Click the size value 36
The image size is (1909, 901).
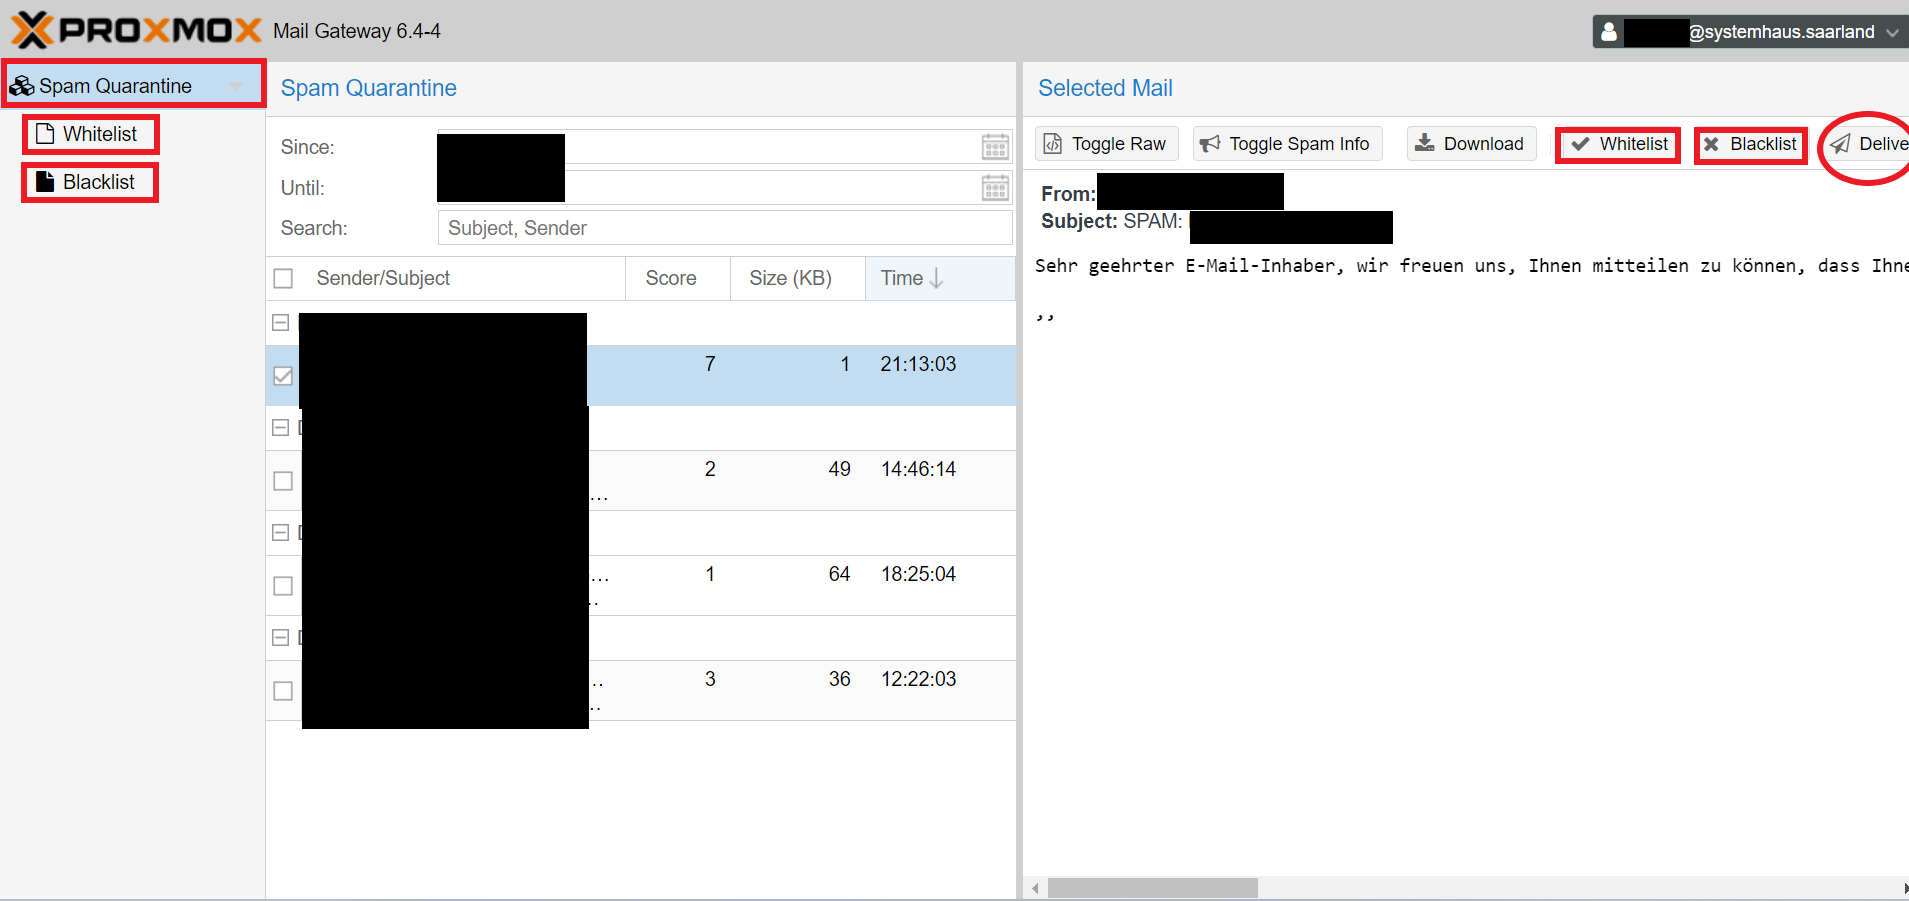click(839, 679)
